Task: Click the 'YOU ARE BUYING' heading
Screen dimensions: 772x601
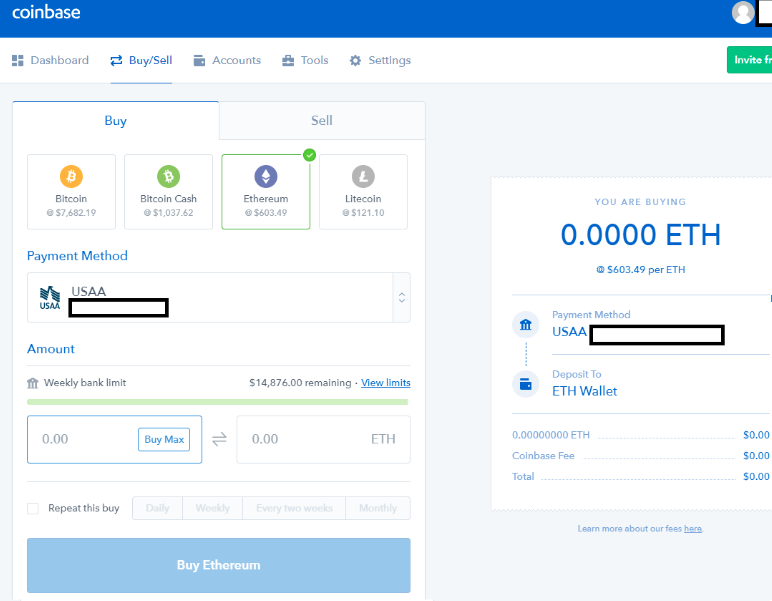Action: coord(640,202)
